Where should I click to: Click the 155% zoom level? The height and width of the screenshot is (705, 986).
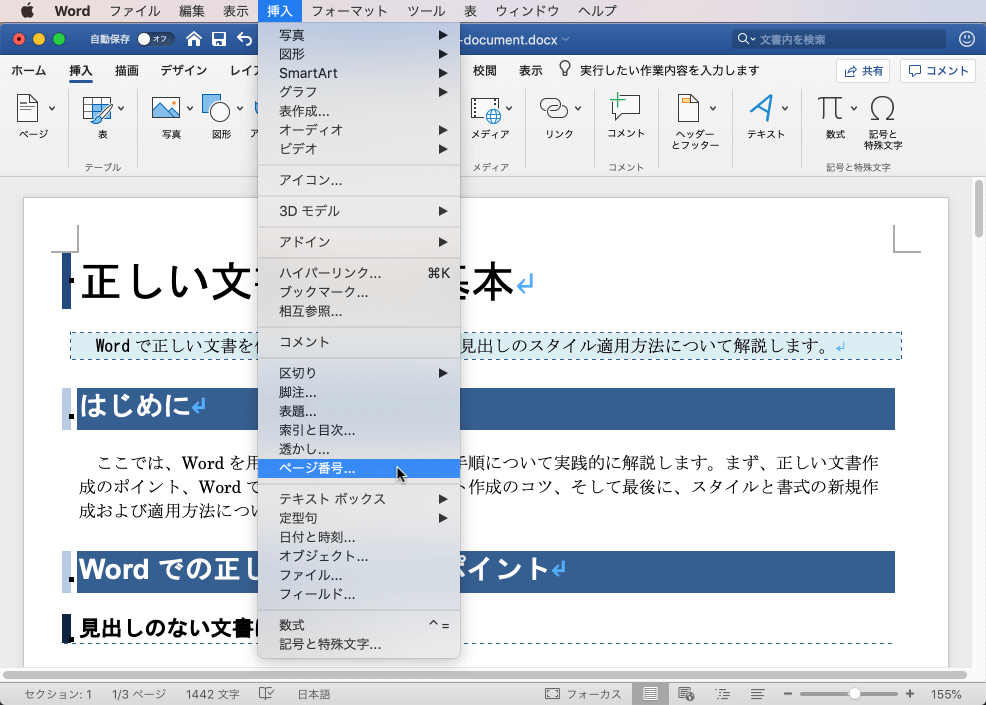(946, 694)
